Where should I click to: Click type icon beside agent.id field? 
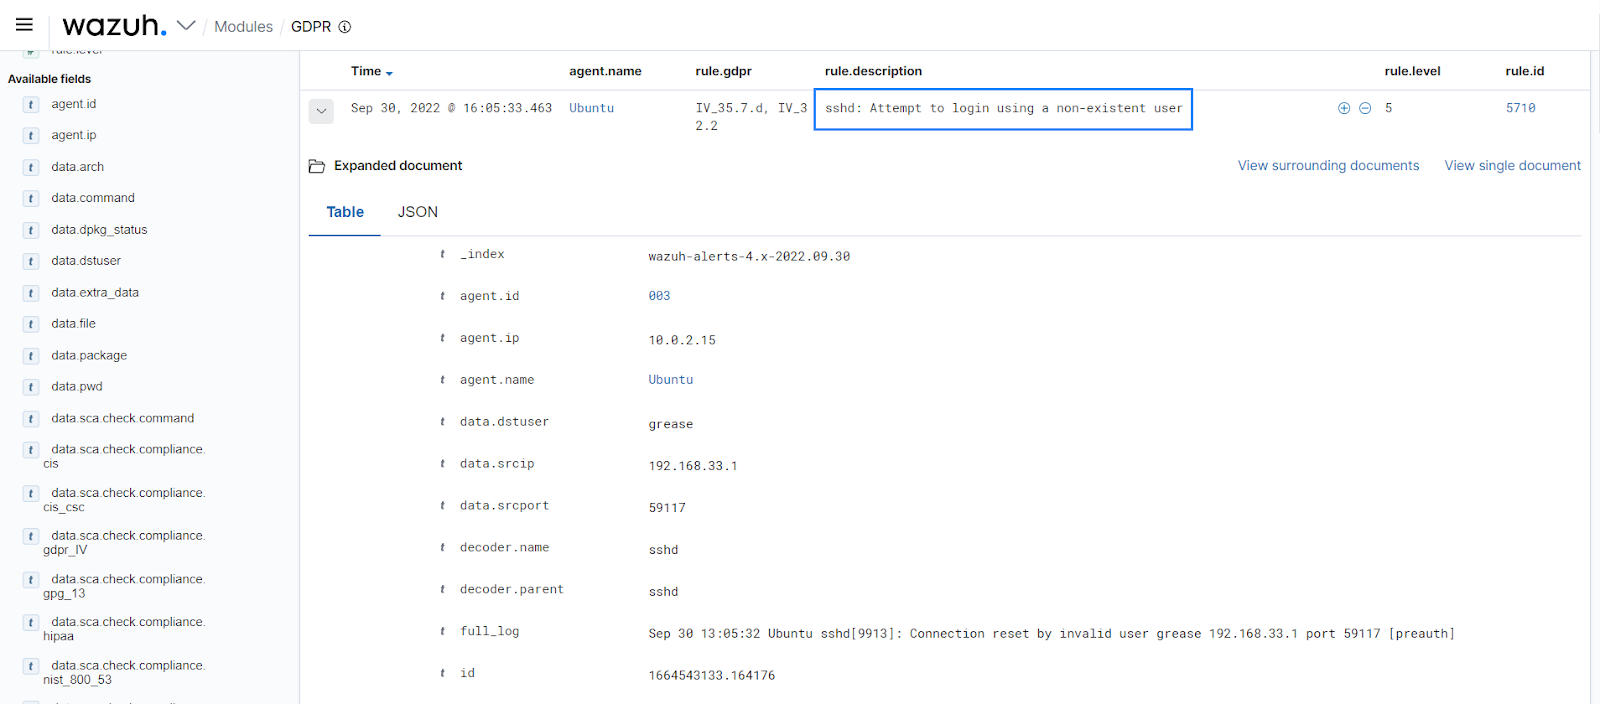click(x=31, y=105)
